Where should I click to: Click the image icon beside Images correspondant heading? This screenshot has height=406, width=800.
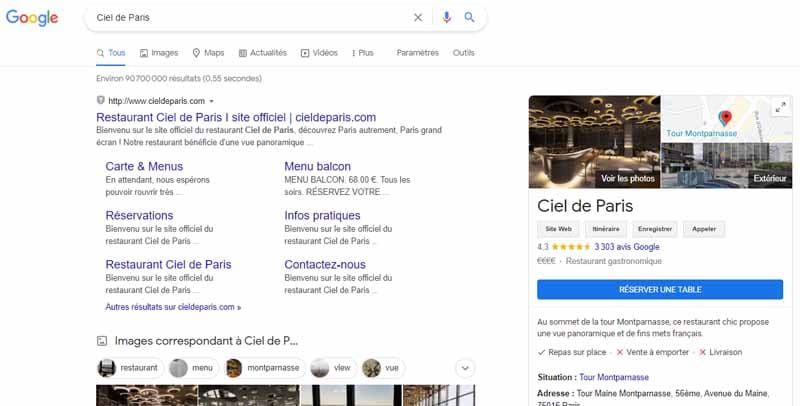click(x=102, y=341)
